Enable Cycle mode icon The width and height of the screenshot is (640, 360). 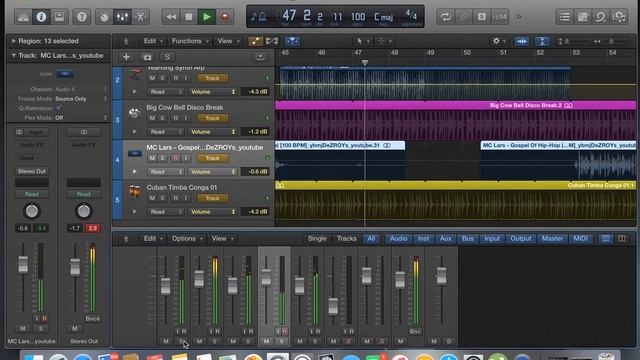pos(445,17)
